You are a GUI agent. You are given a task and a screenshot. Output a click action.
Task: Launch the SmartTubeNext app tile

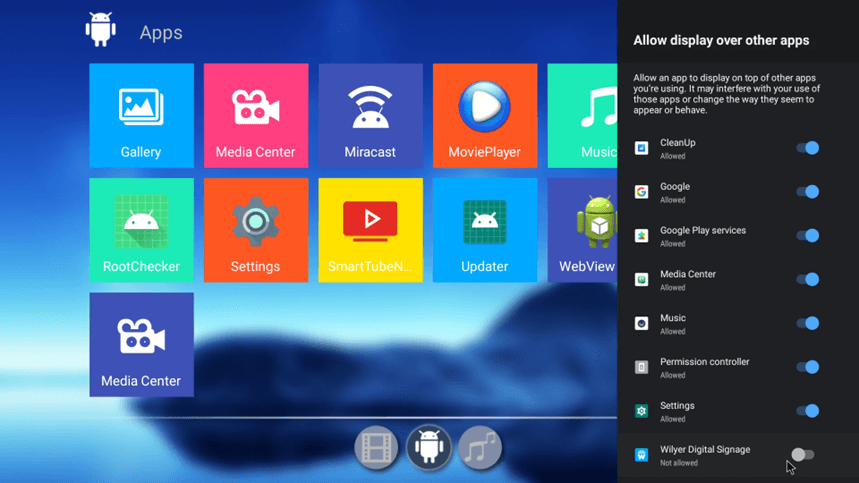[370, 230]
